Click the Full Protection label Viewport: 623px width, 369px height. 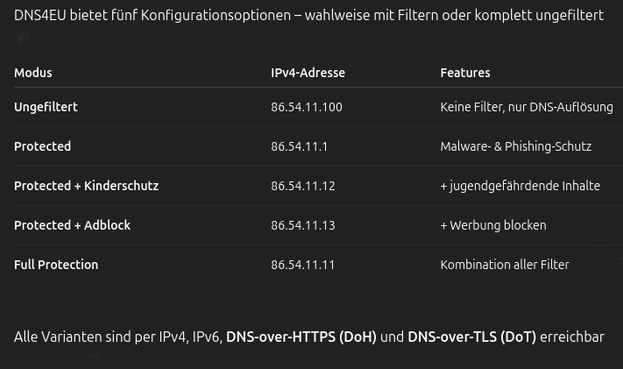click(56, 265)
